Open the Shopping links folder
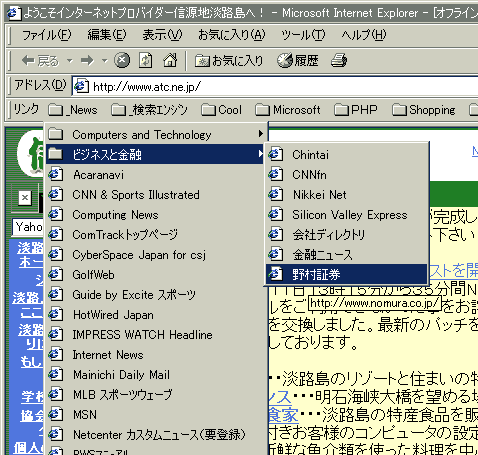This screenshot has height=455, width=478. [x=424, y=110]
